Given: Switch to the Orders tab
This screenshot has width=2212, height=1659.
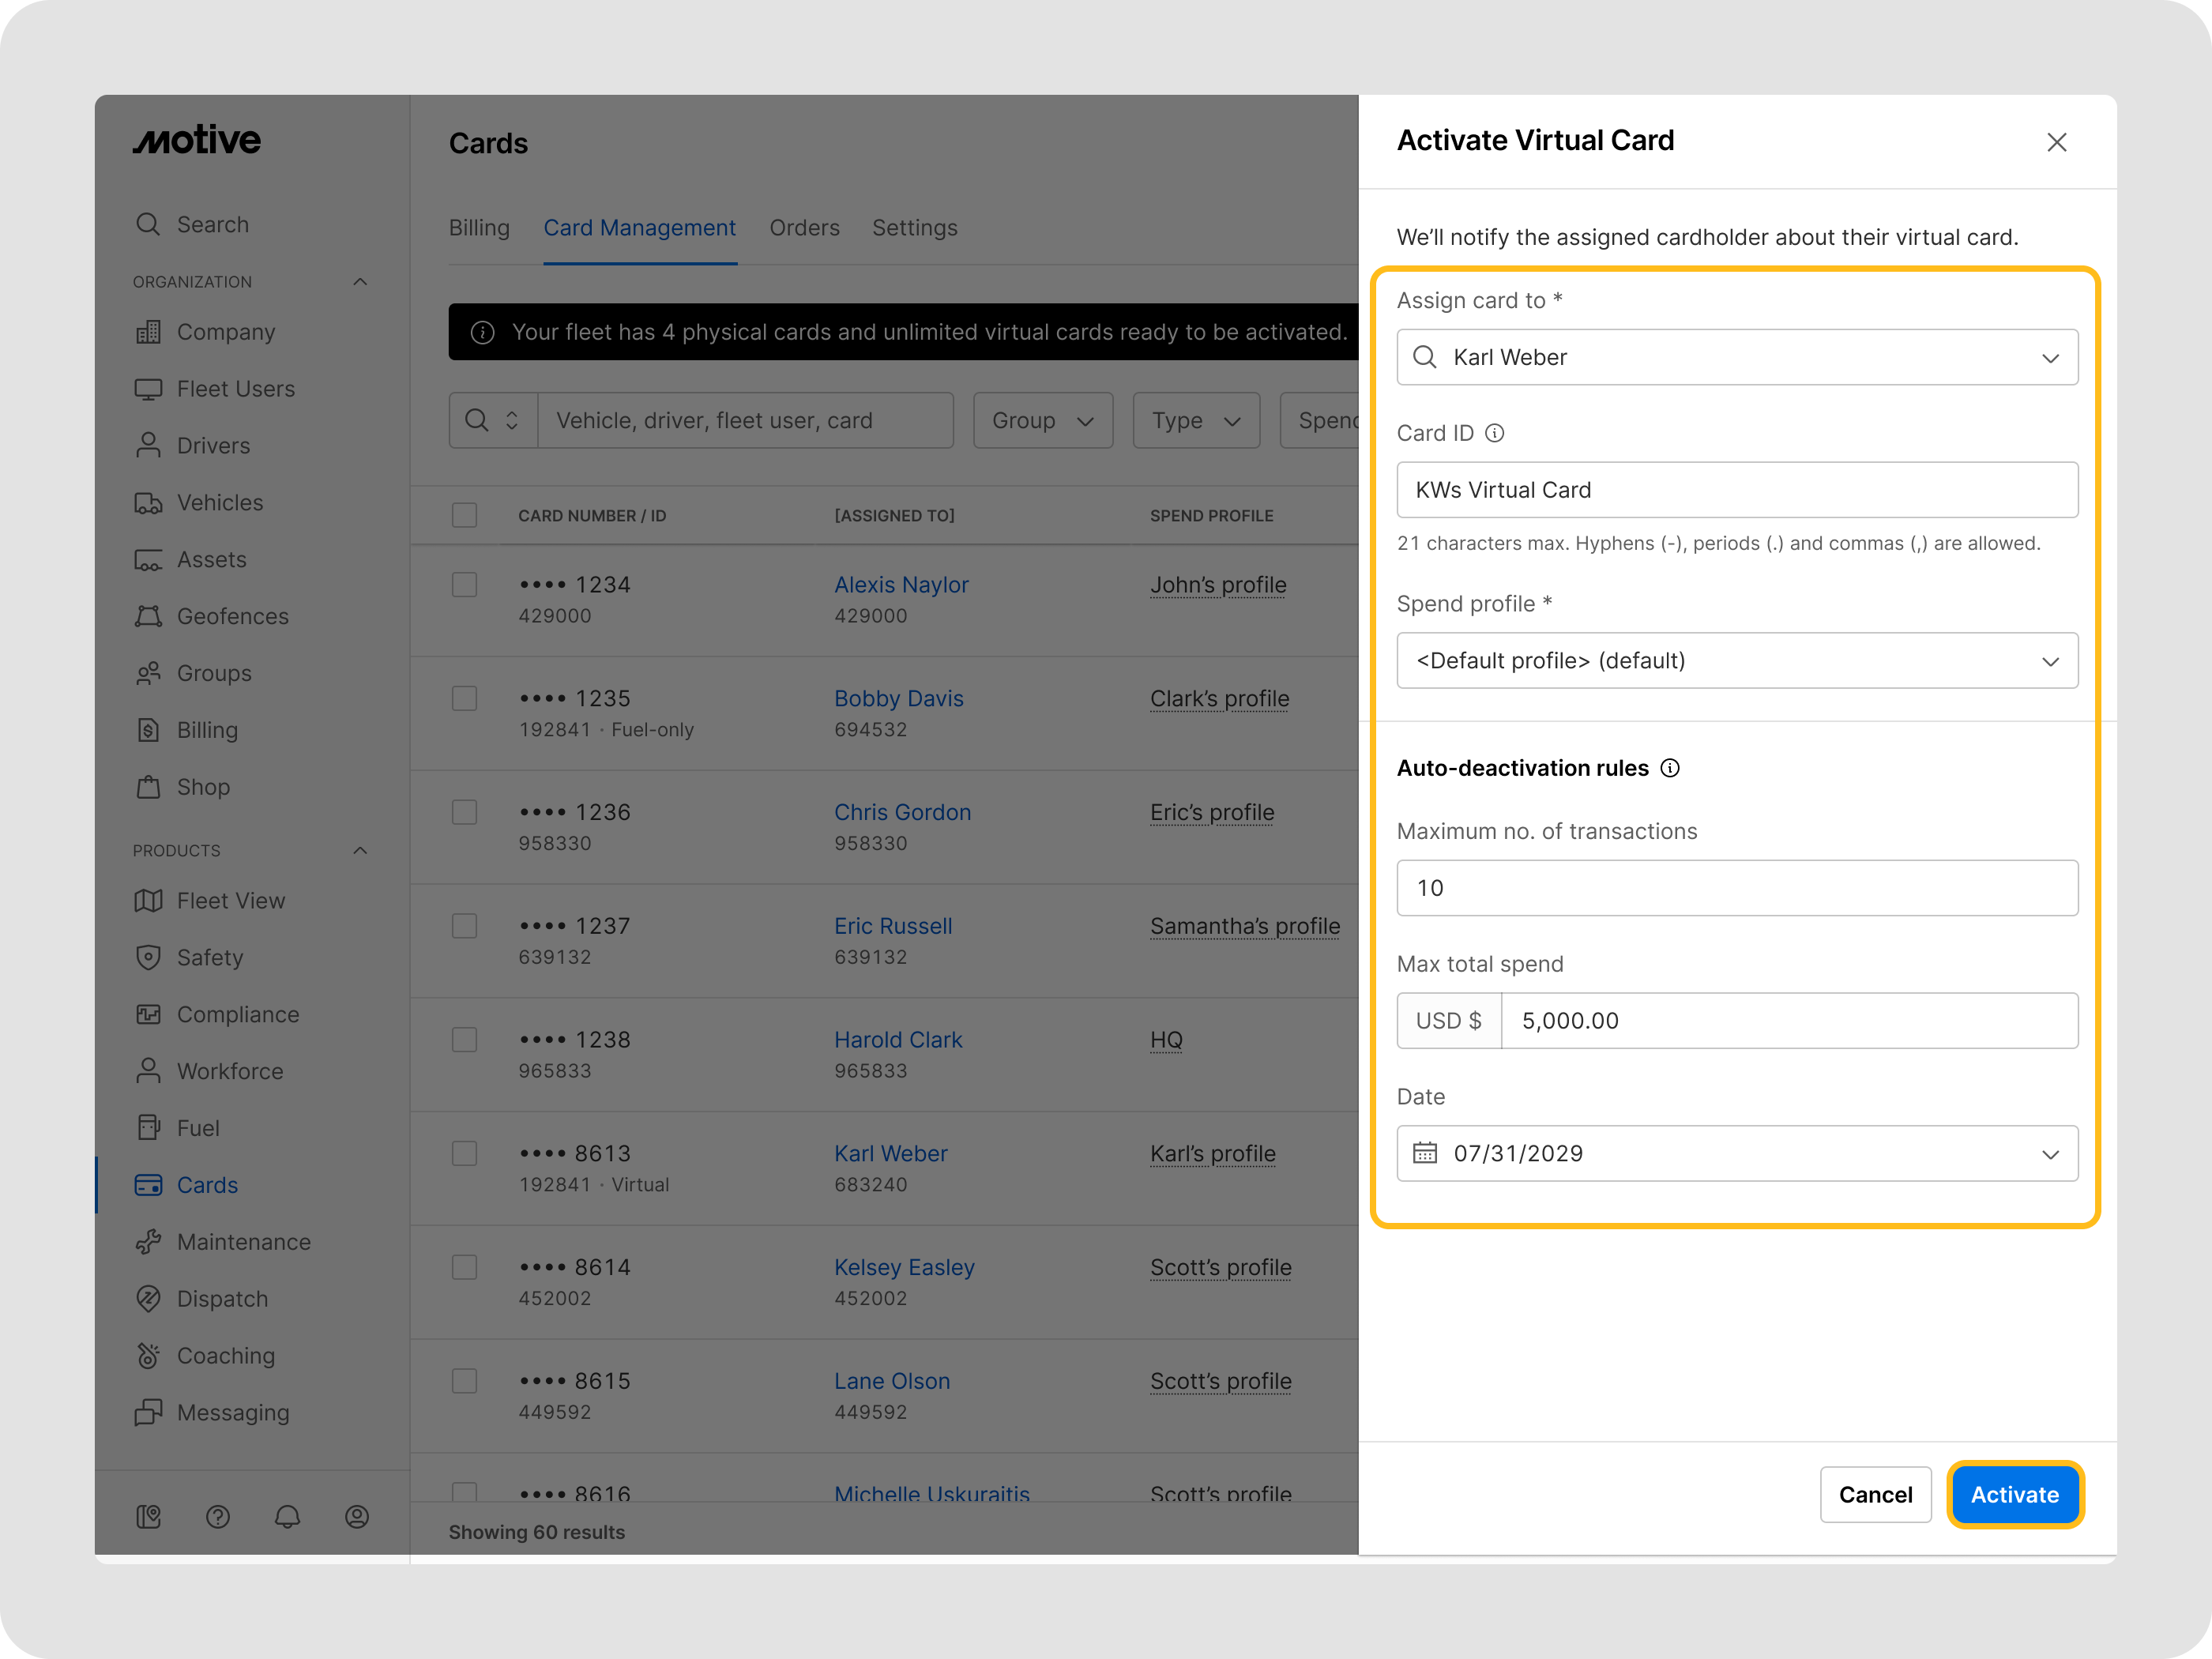Looking at the screenshot, I should click(x=804, y=227).
